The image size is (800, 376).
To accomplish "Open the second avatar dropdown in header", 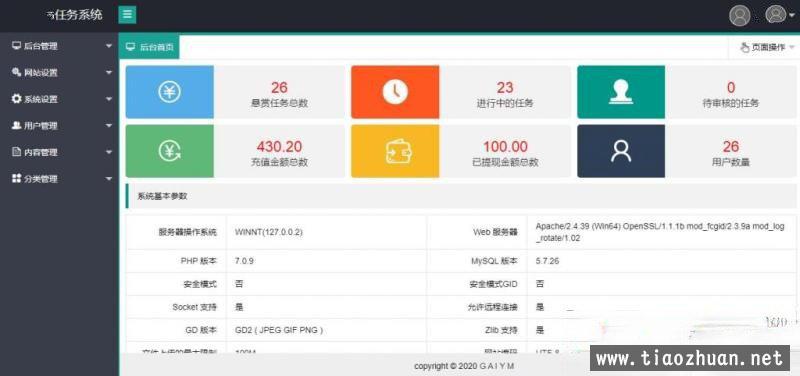I will click(780, 14).
